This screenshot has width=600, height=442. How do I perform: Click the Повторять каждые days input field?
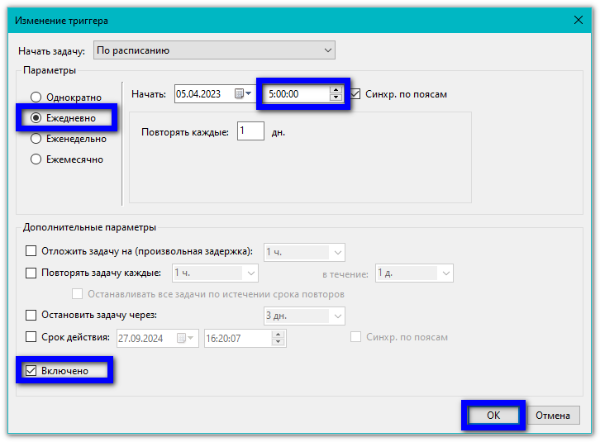[x=249, y=132]
